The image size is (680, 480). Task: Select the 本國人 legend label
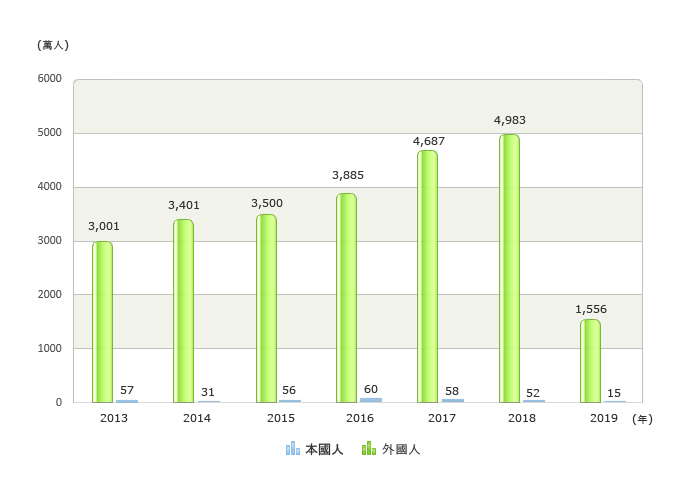[x=324, y=450]
